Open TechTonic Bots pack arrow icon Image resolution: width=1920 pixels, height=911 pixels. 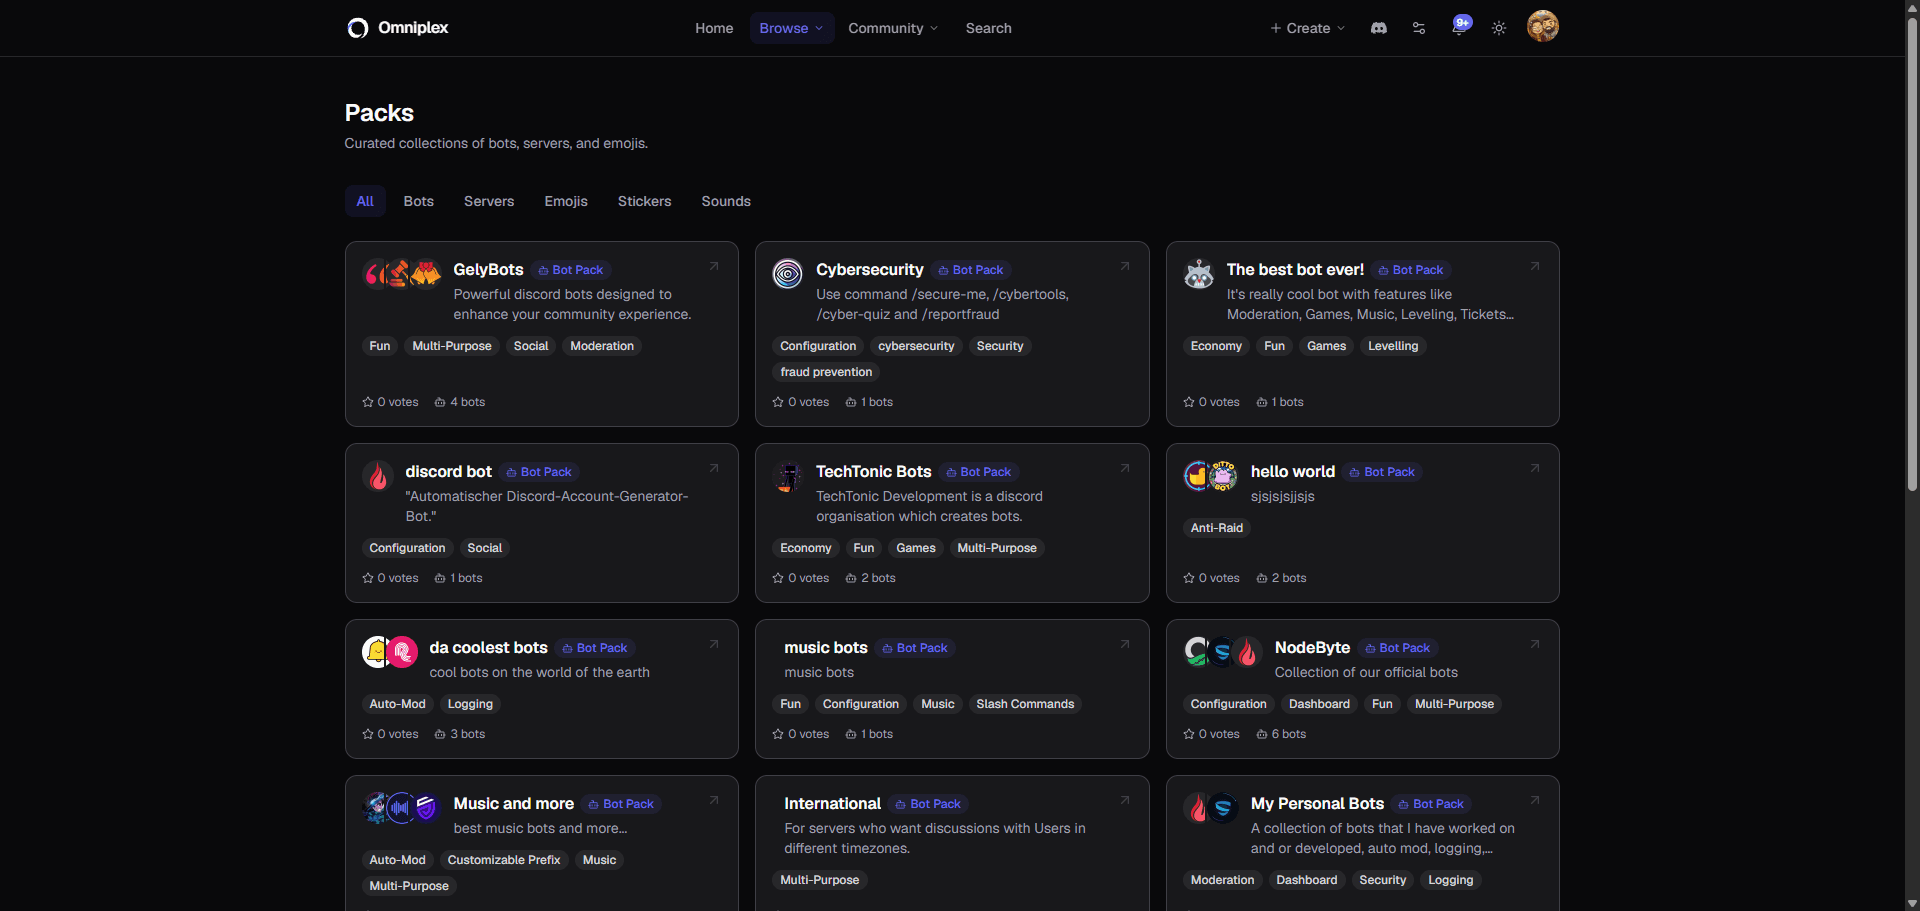tap(1125, 468)
